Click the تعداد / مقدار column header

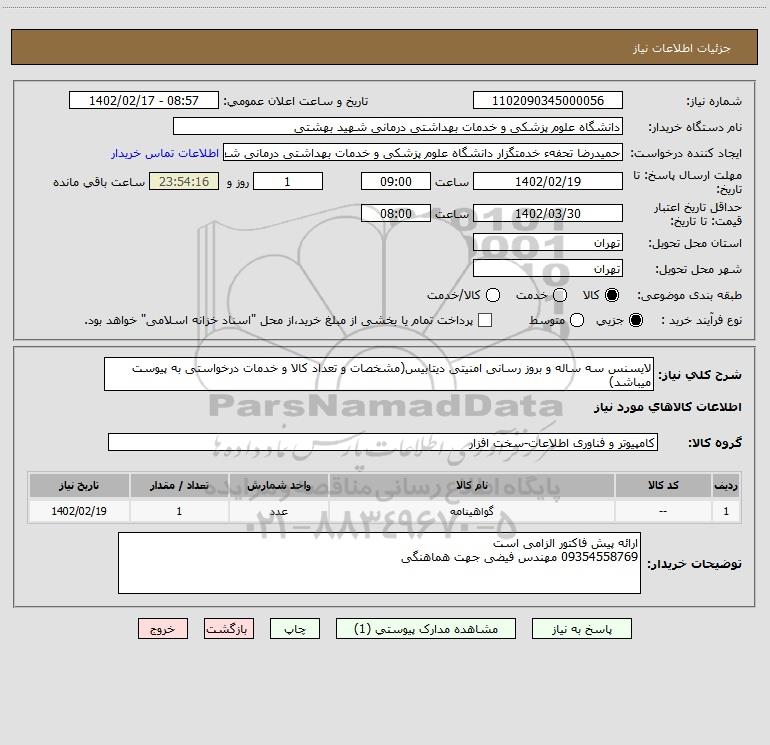pos(179,485)
